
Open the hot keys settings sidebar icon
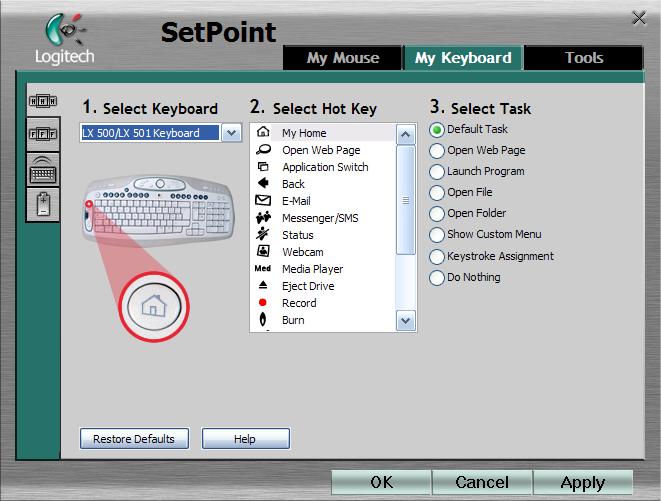tap(43, 101)
